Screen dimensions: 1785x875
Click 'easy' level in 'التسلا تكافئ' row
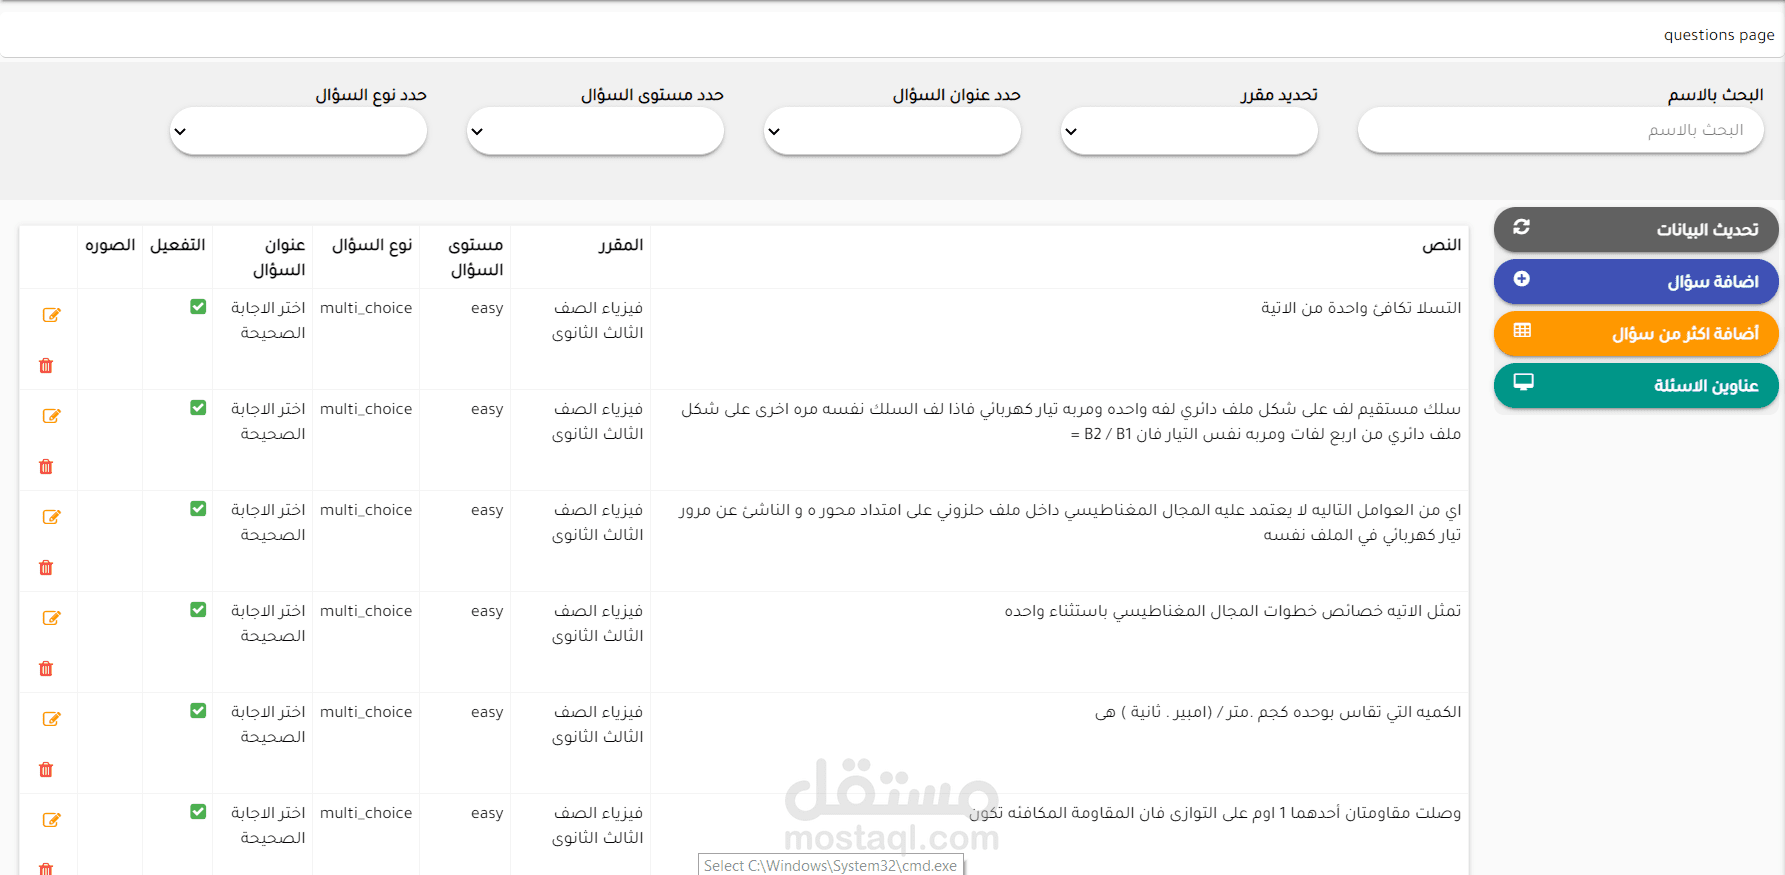tap(487, 308)
